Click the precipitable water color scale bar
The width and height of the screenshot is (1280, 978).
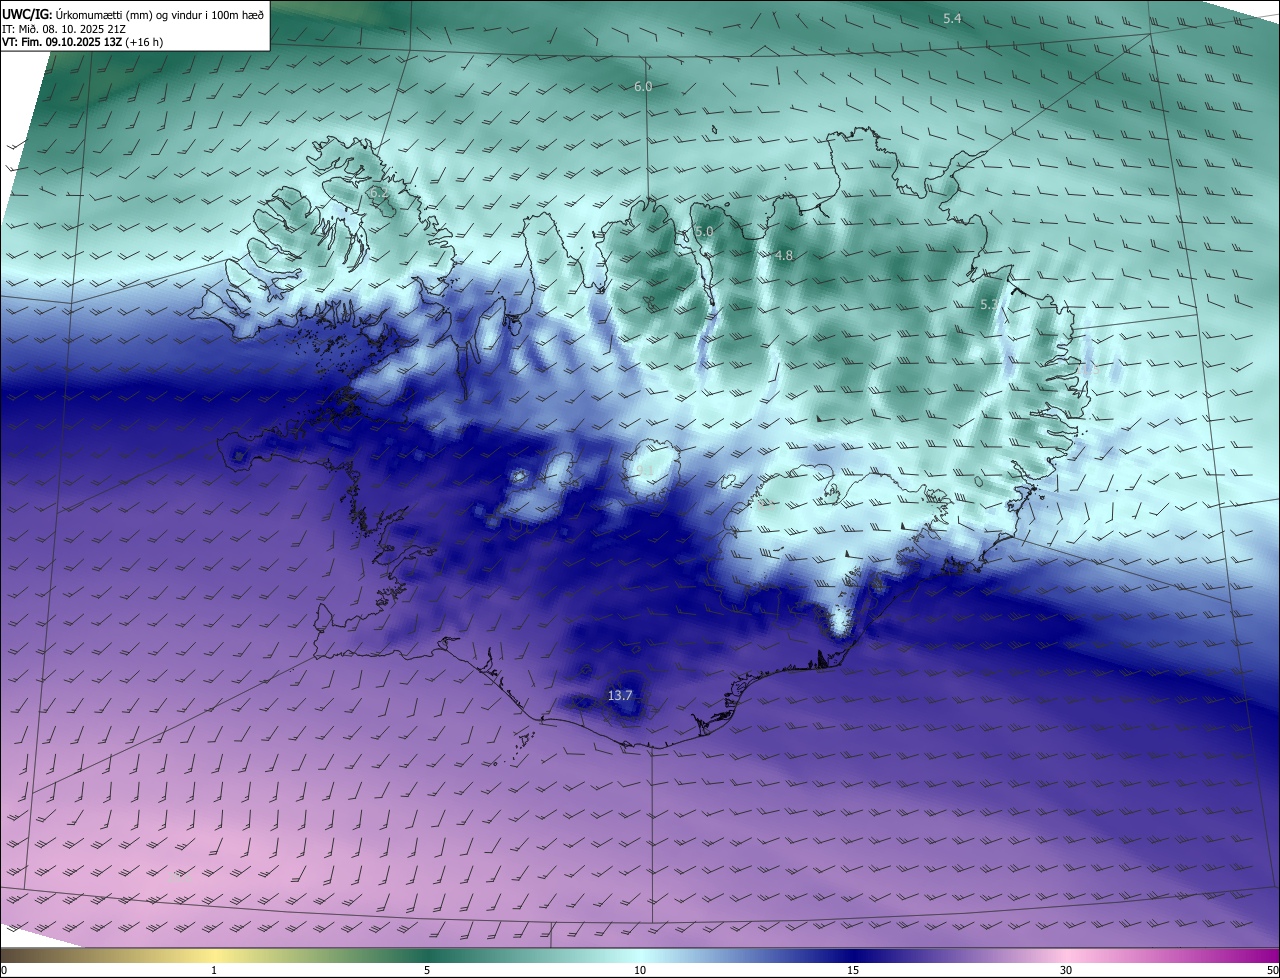pyautogui.click(x=640, y=955)
